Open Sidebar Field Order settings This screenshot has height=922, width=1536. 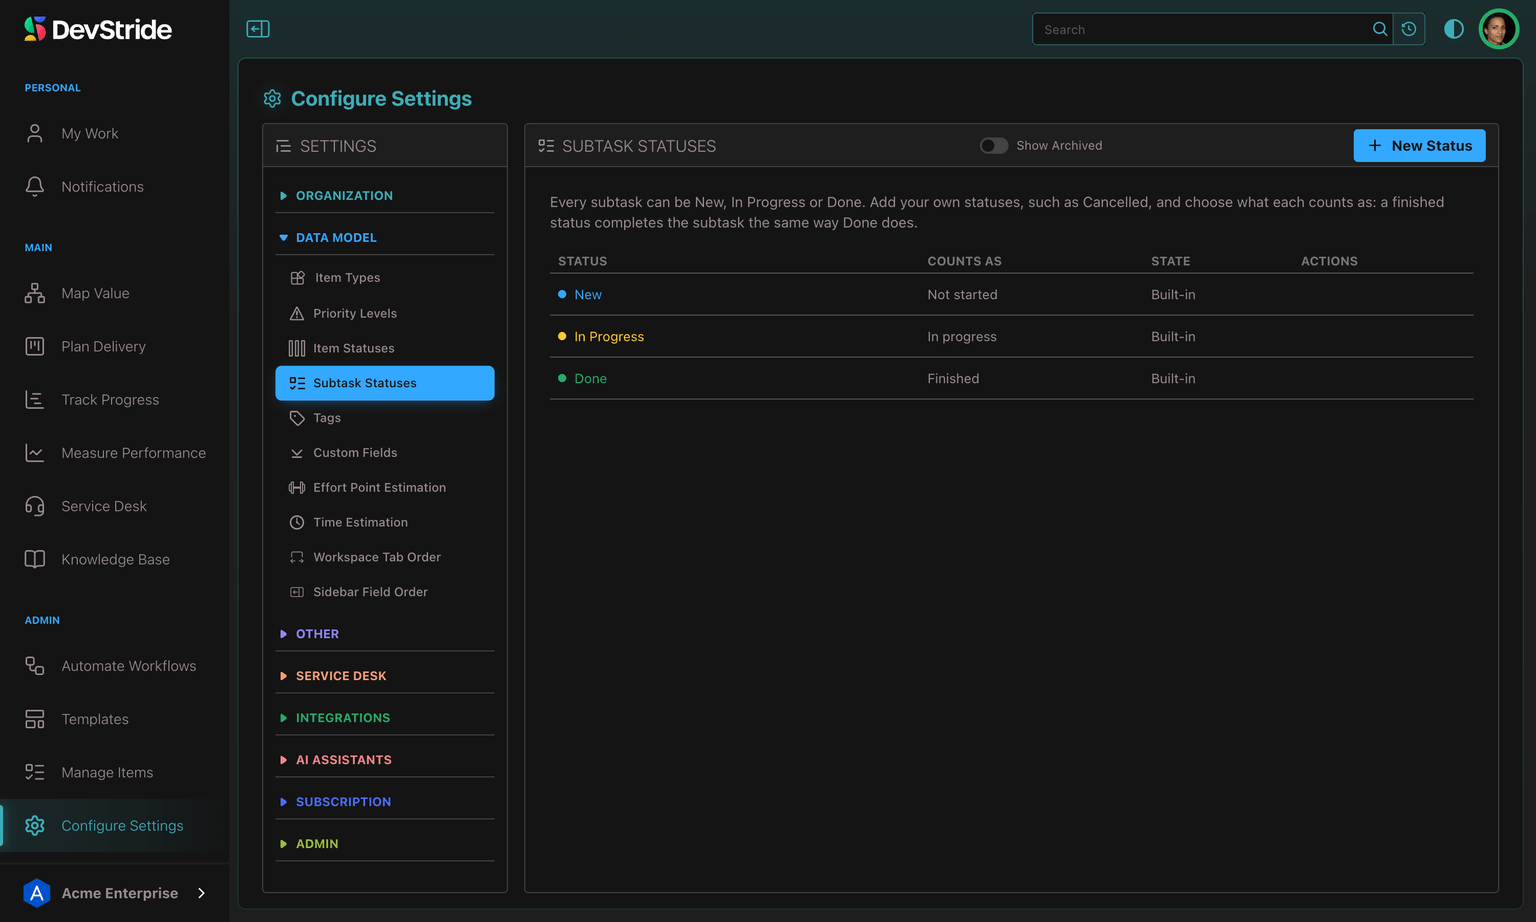[385, 592]
